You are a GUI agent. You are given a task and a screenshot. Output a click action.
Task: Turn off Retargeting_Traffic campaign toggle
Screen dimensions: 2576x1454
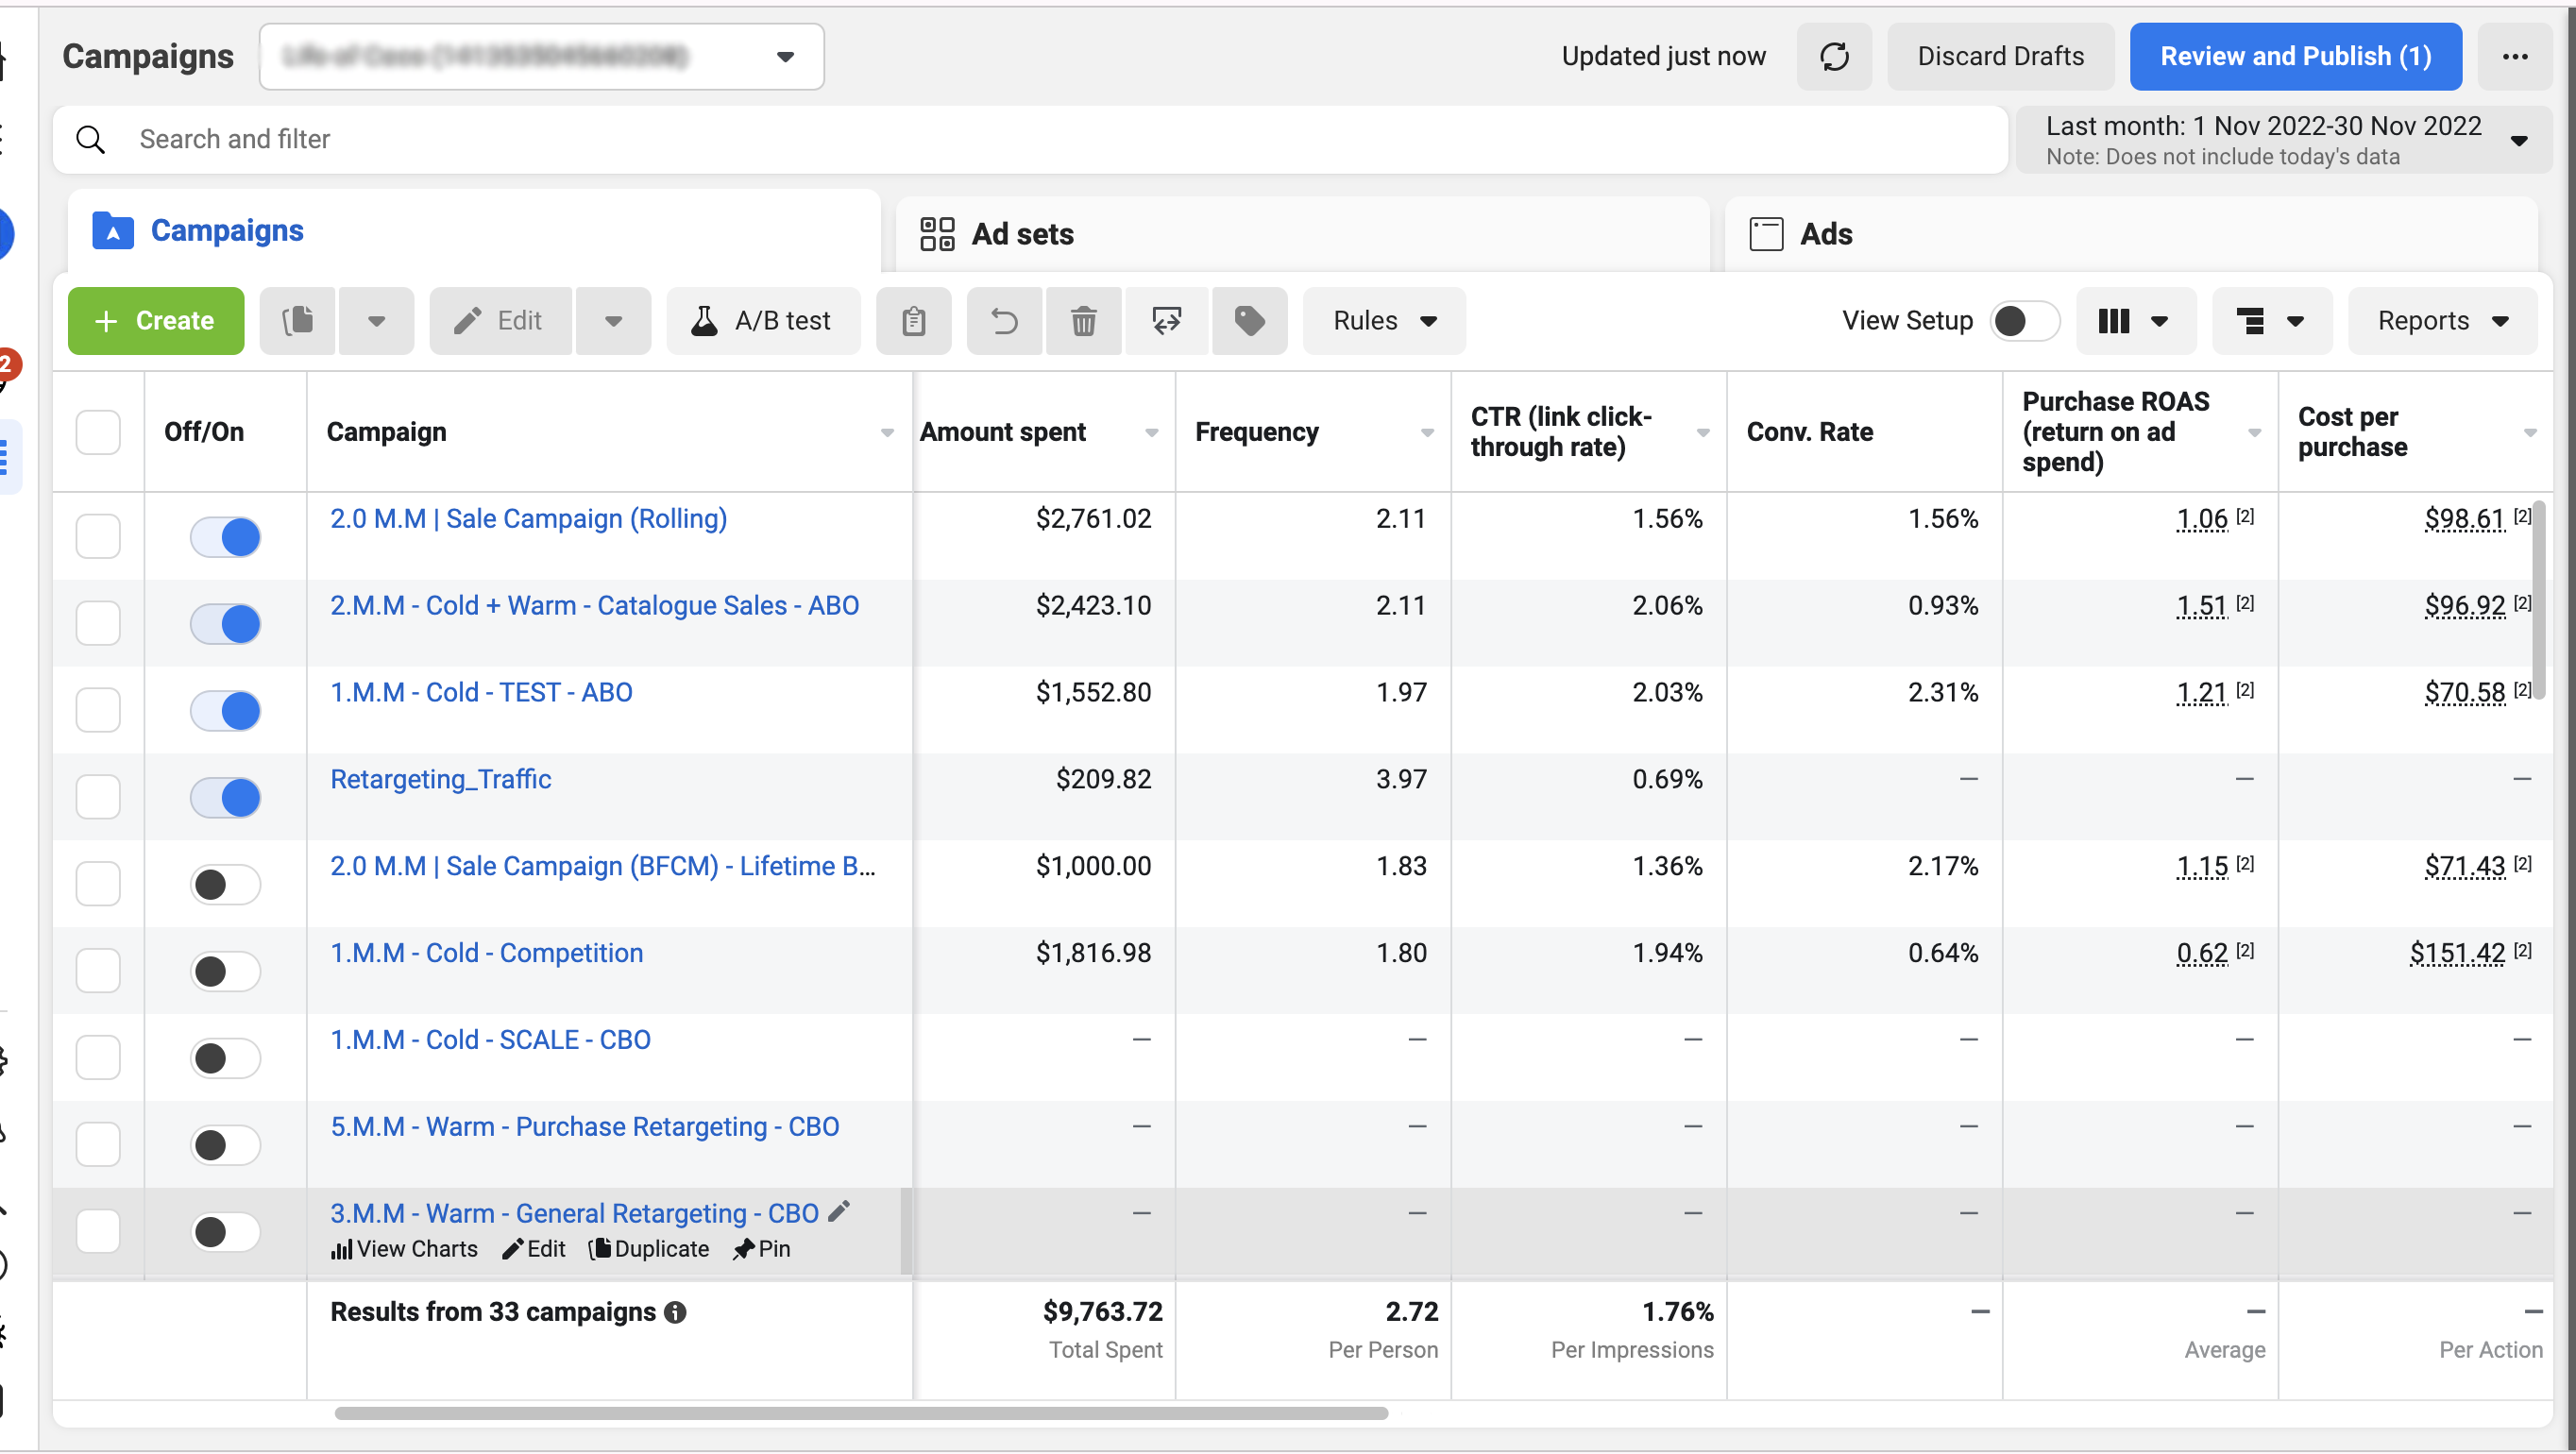point(225,798)
